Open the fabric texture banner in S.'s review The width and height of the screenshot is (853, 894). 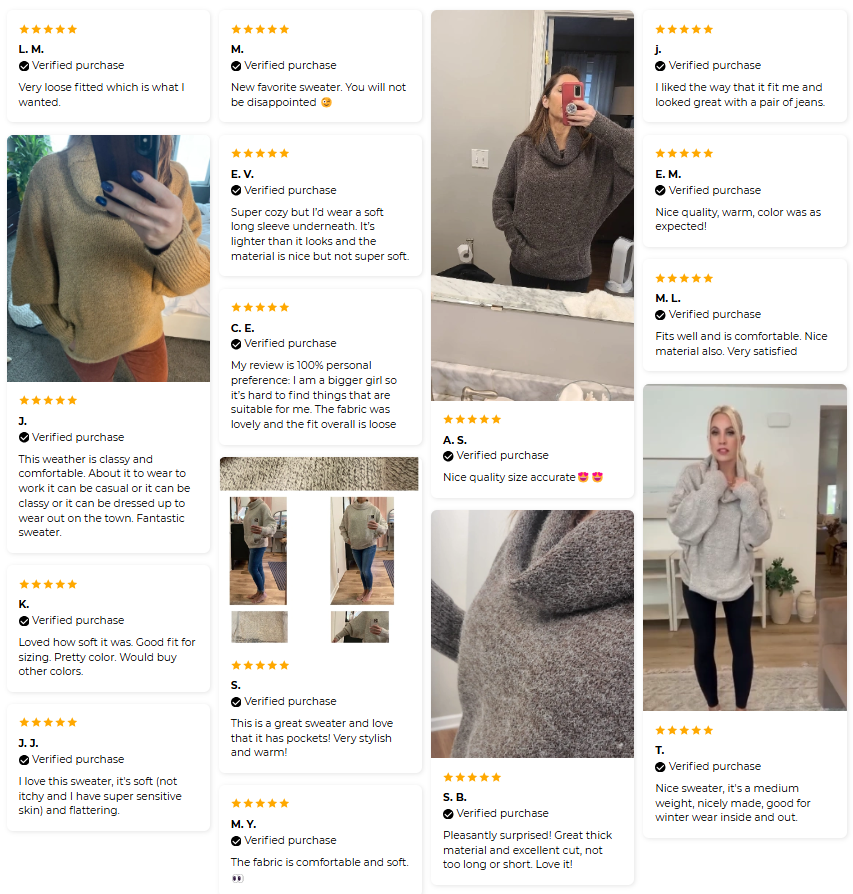(x=319, y=474)
